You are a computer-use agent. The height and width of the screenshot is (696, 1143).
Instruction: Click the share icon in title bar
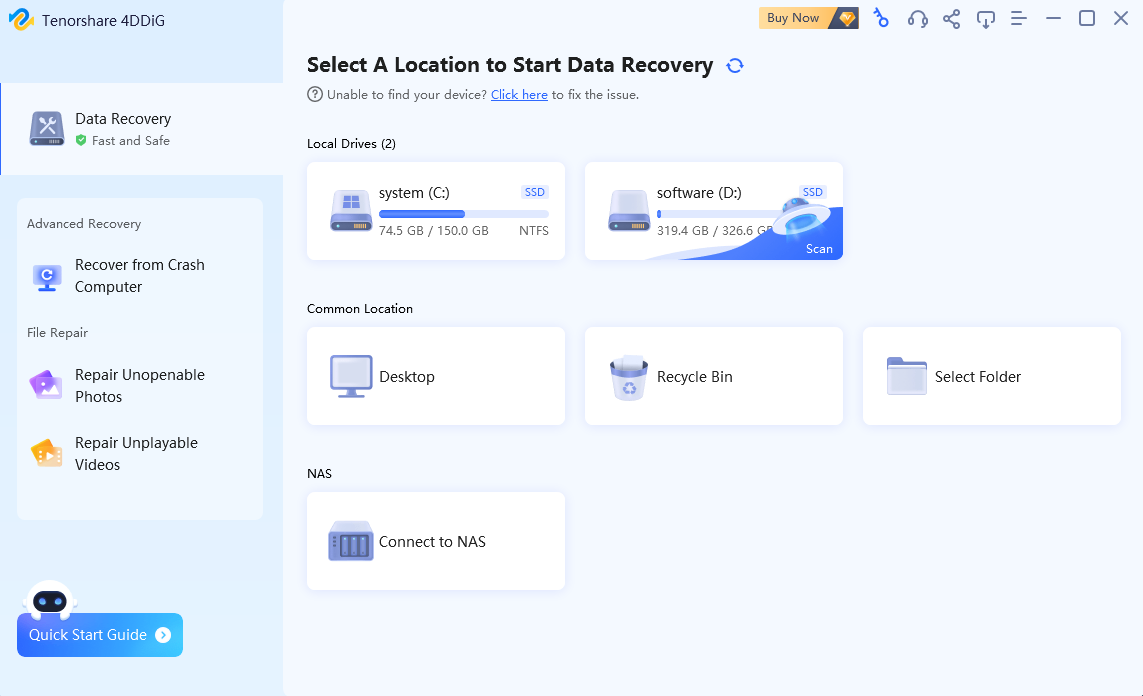pyautogui.click(x=951, y=18)
